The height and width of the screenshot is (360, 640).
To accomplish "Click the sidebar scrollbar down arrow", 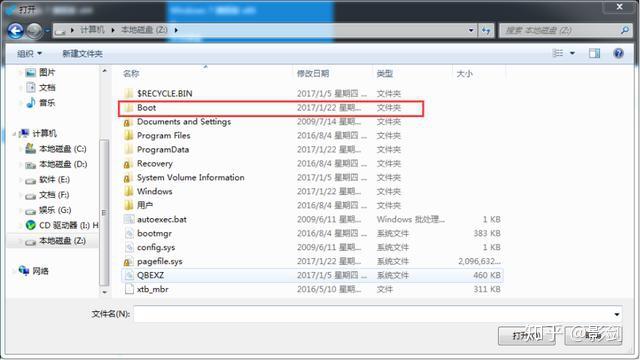I will pos(104,292).
